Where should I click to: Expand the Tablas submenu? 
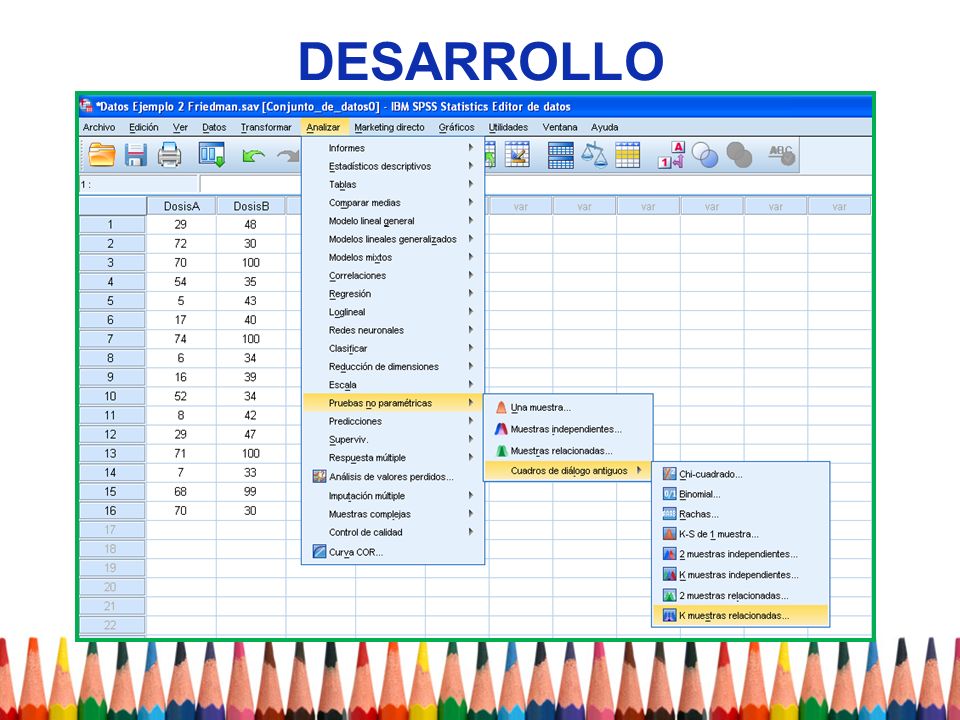point(393,184)
